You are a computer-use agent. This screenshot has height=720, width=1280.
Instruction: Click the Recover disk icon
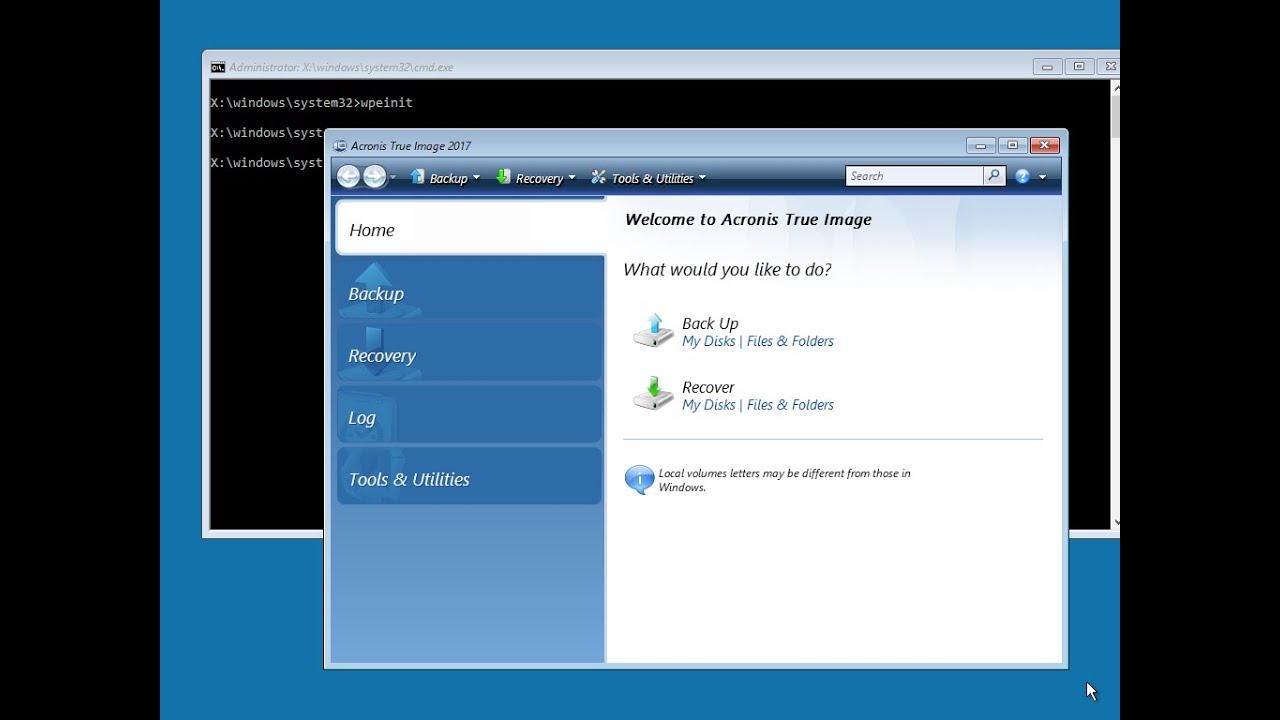[654, 394]
